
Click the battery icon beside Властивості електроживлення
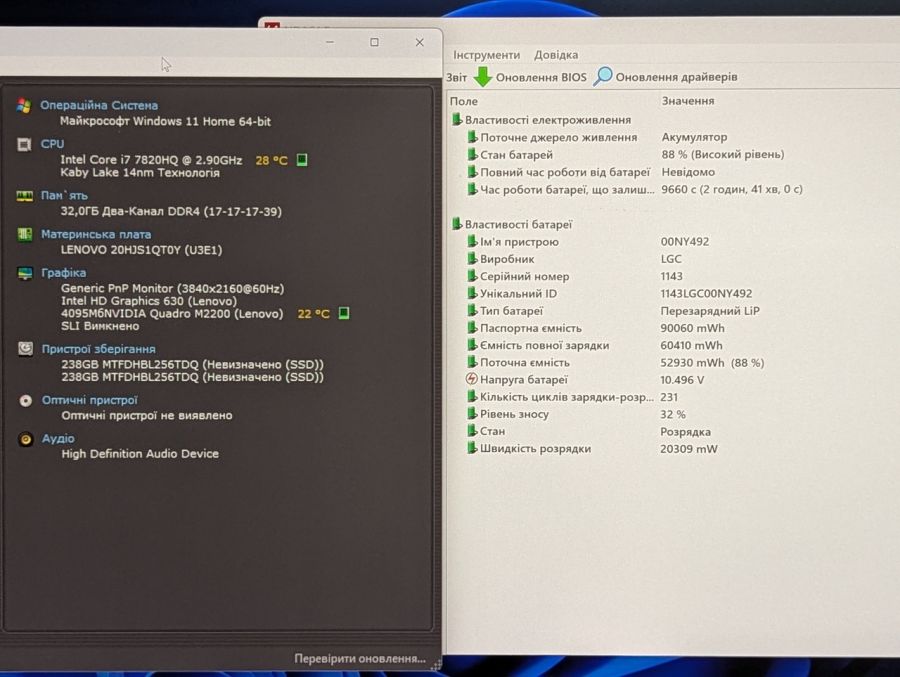pyautogui.click(x=457, y=119)
